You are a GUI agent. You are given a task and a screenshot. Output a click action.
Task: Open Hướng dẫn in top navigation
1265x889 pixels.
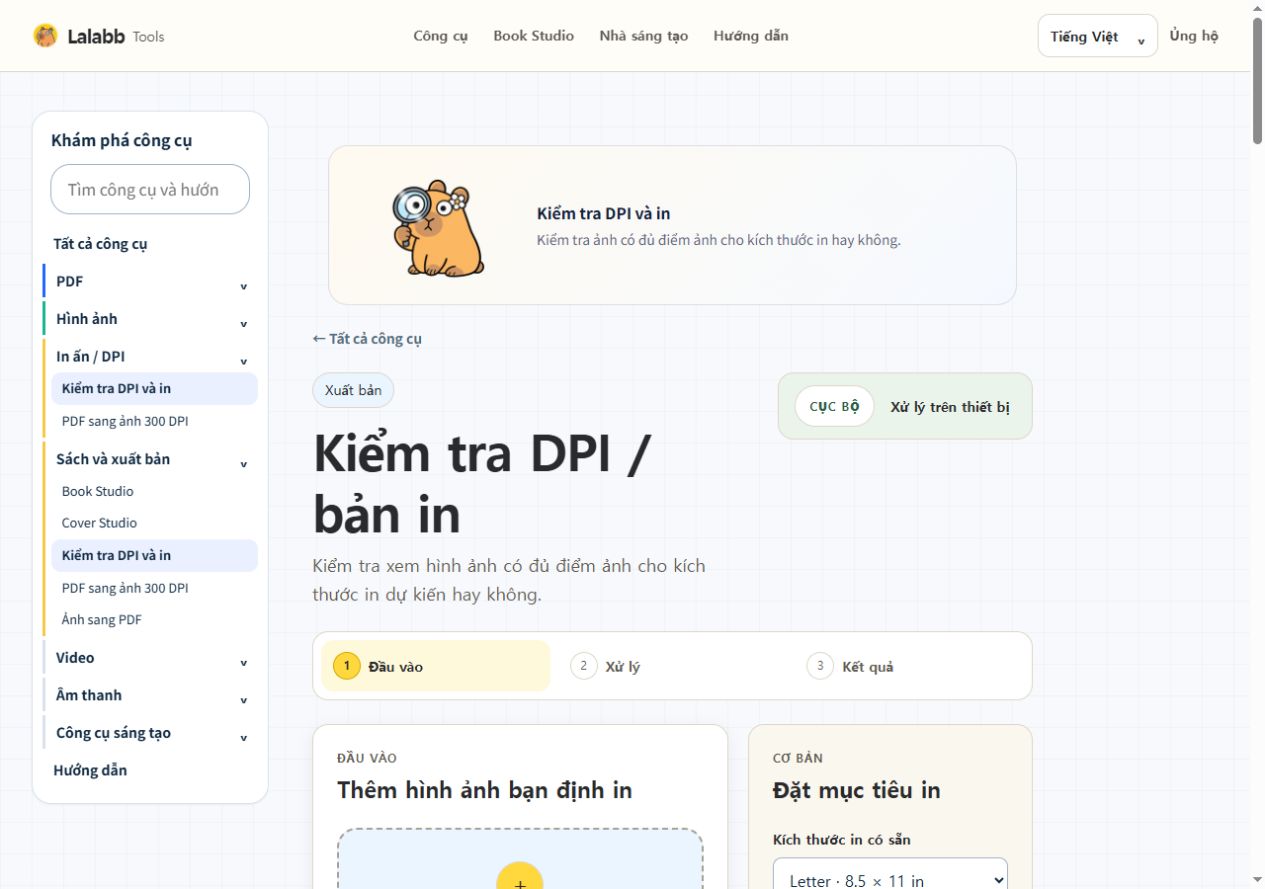tap(751, 36)
